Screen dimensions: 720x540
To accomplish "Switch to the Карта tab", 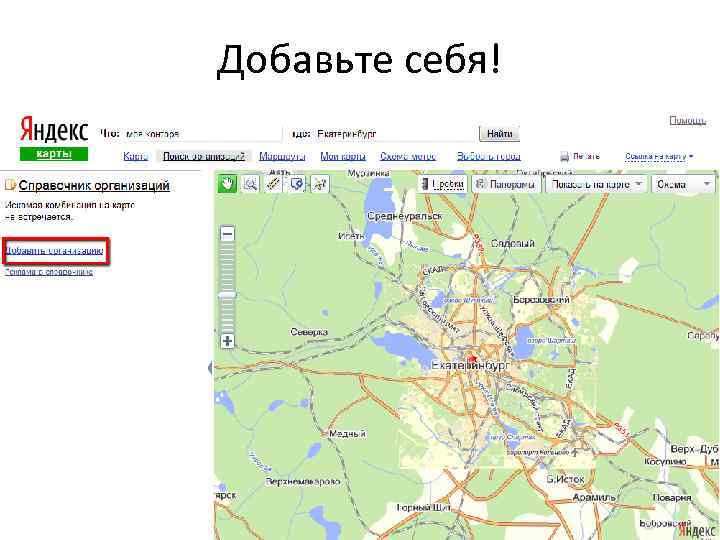I will (x=135, y=156).
